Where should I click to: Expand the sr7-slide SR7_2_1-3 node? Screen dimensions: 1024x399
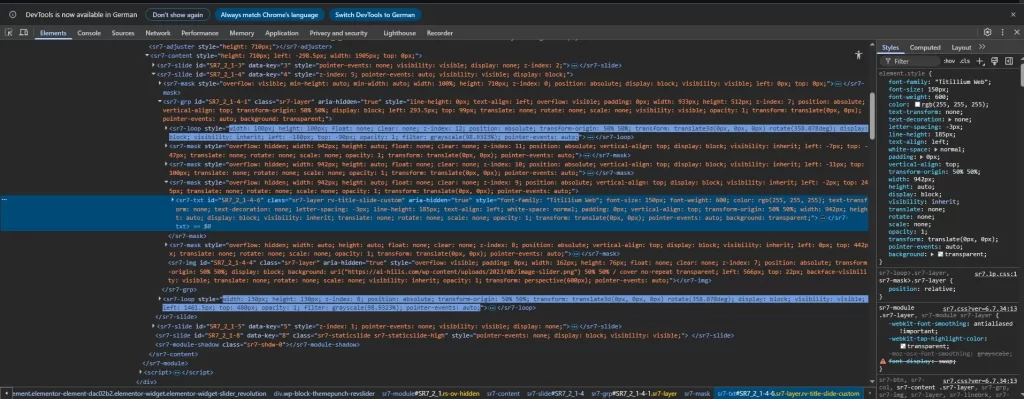(153, 65)
